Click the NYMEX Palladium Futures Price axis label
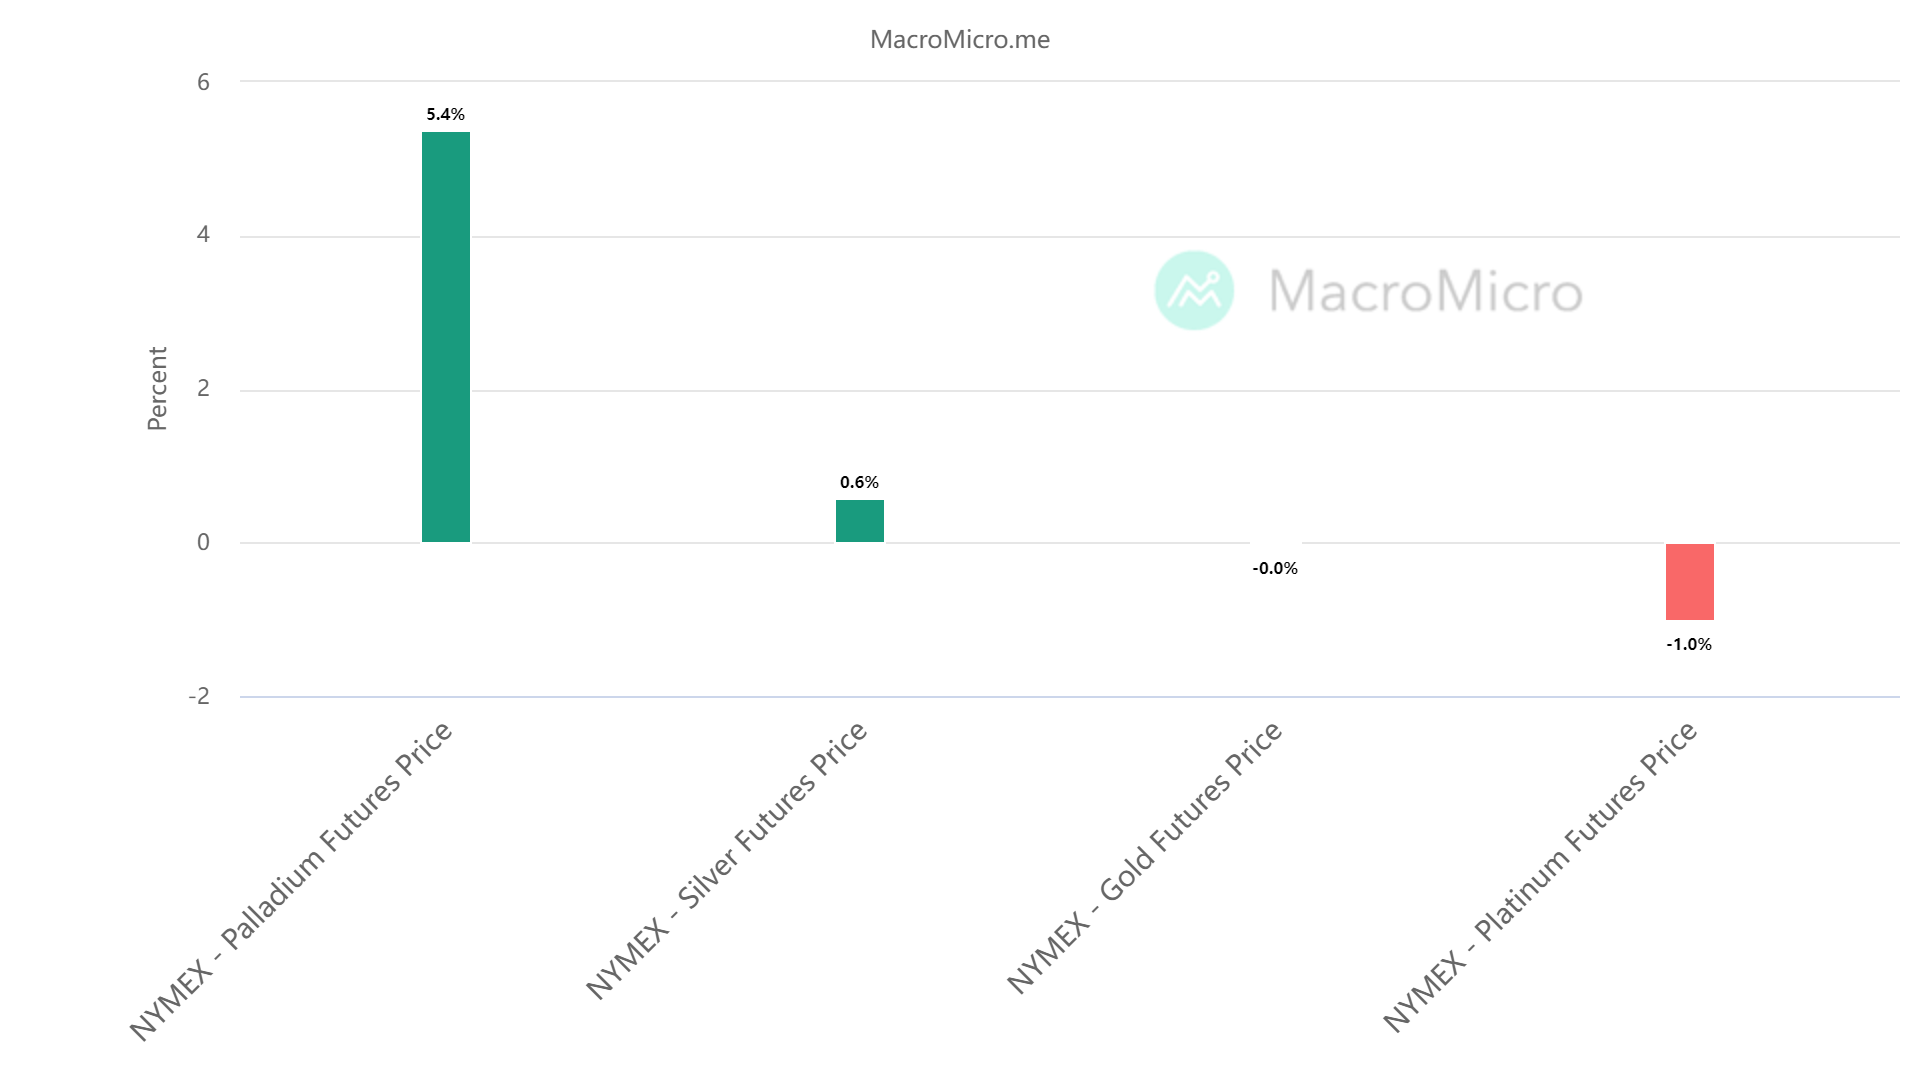This screenshot has height=1080, width=1920. tap(292, 881)
